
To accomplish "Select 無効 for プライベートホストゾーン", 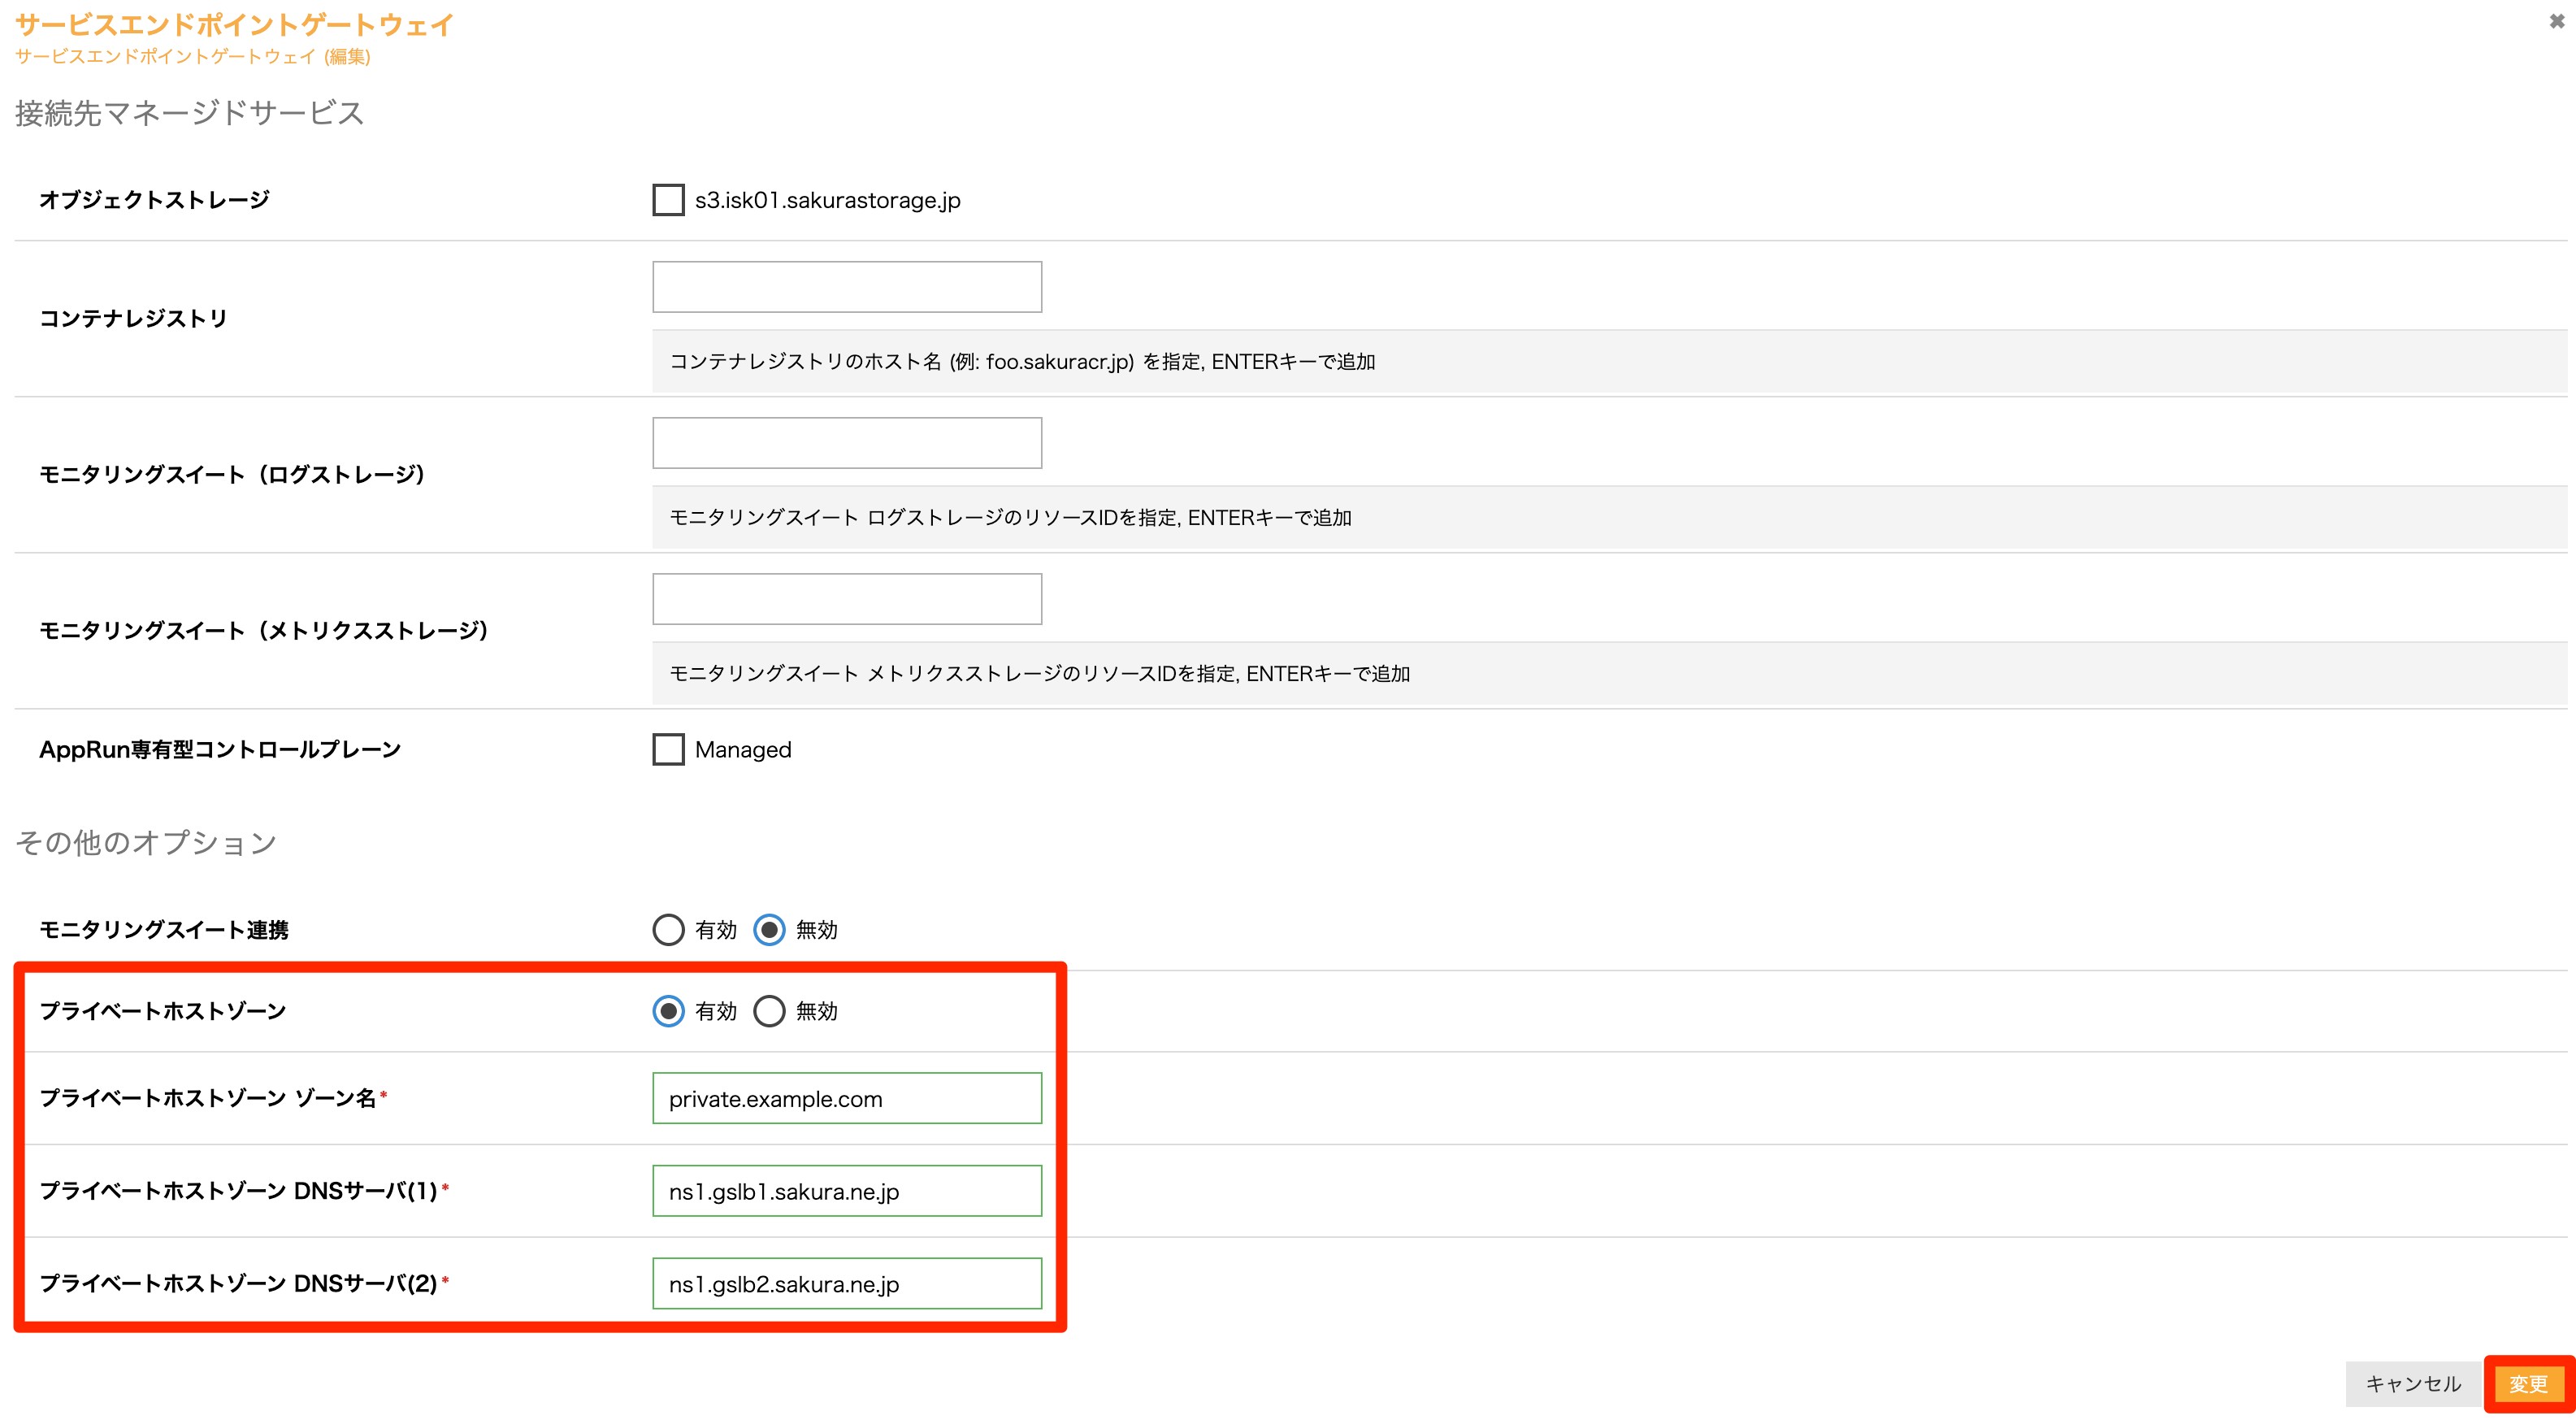I will click(x=769, y=1011).
